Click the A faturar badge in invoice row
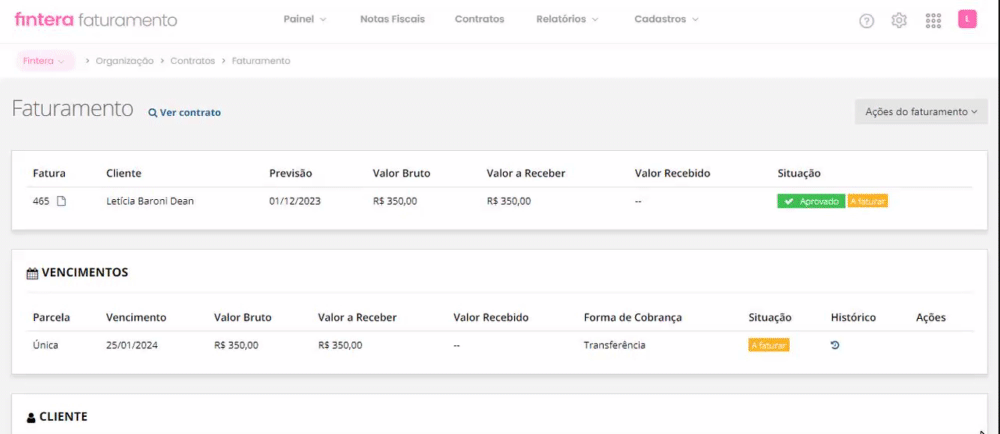This screenshot has height=434, width=1000. 868,201
